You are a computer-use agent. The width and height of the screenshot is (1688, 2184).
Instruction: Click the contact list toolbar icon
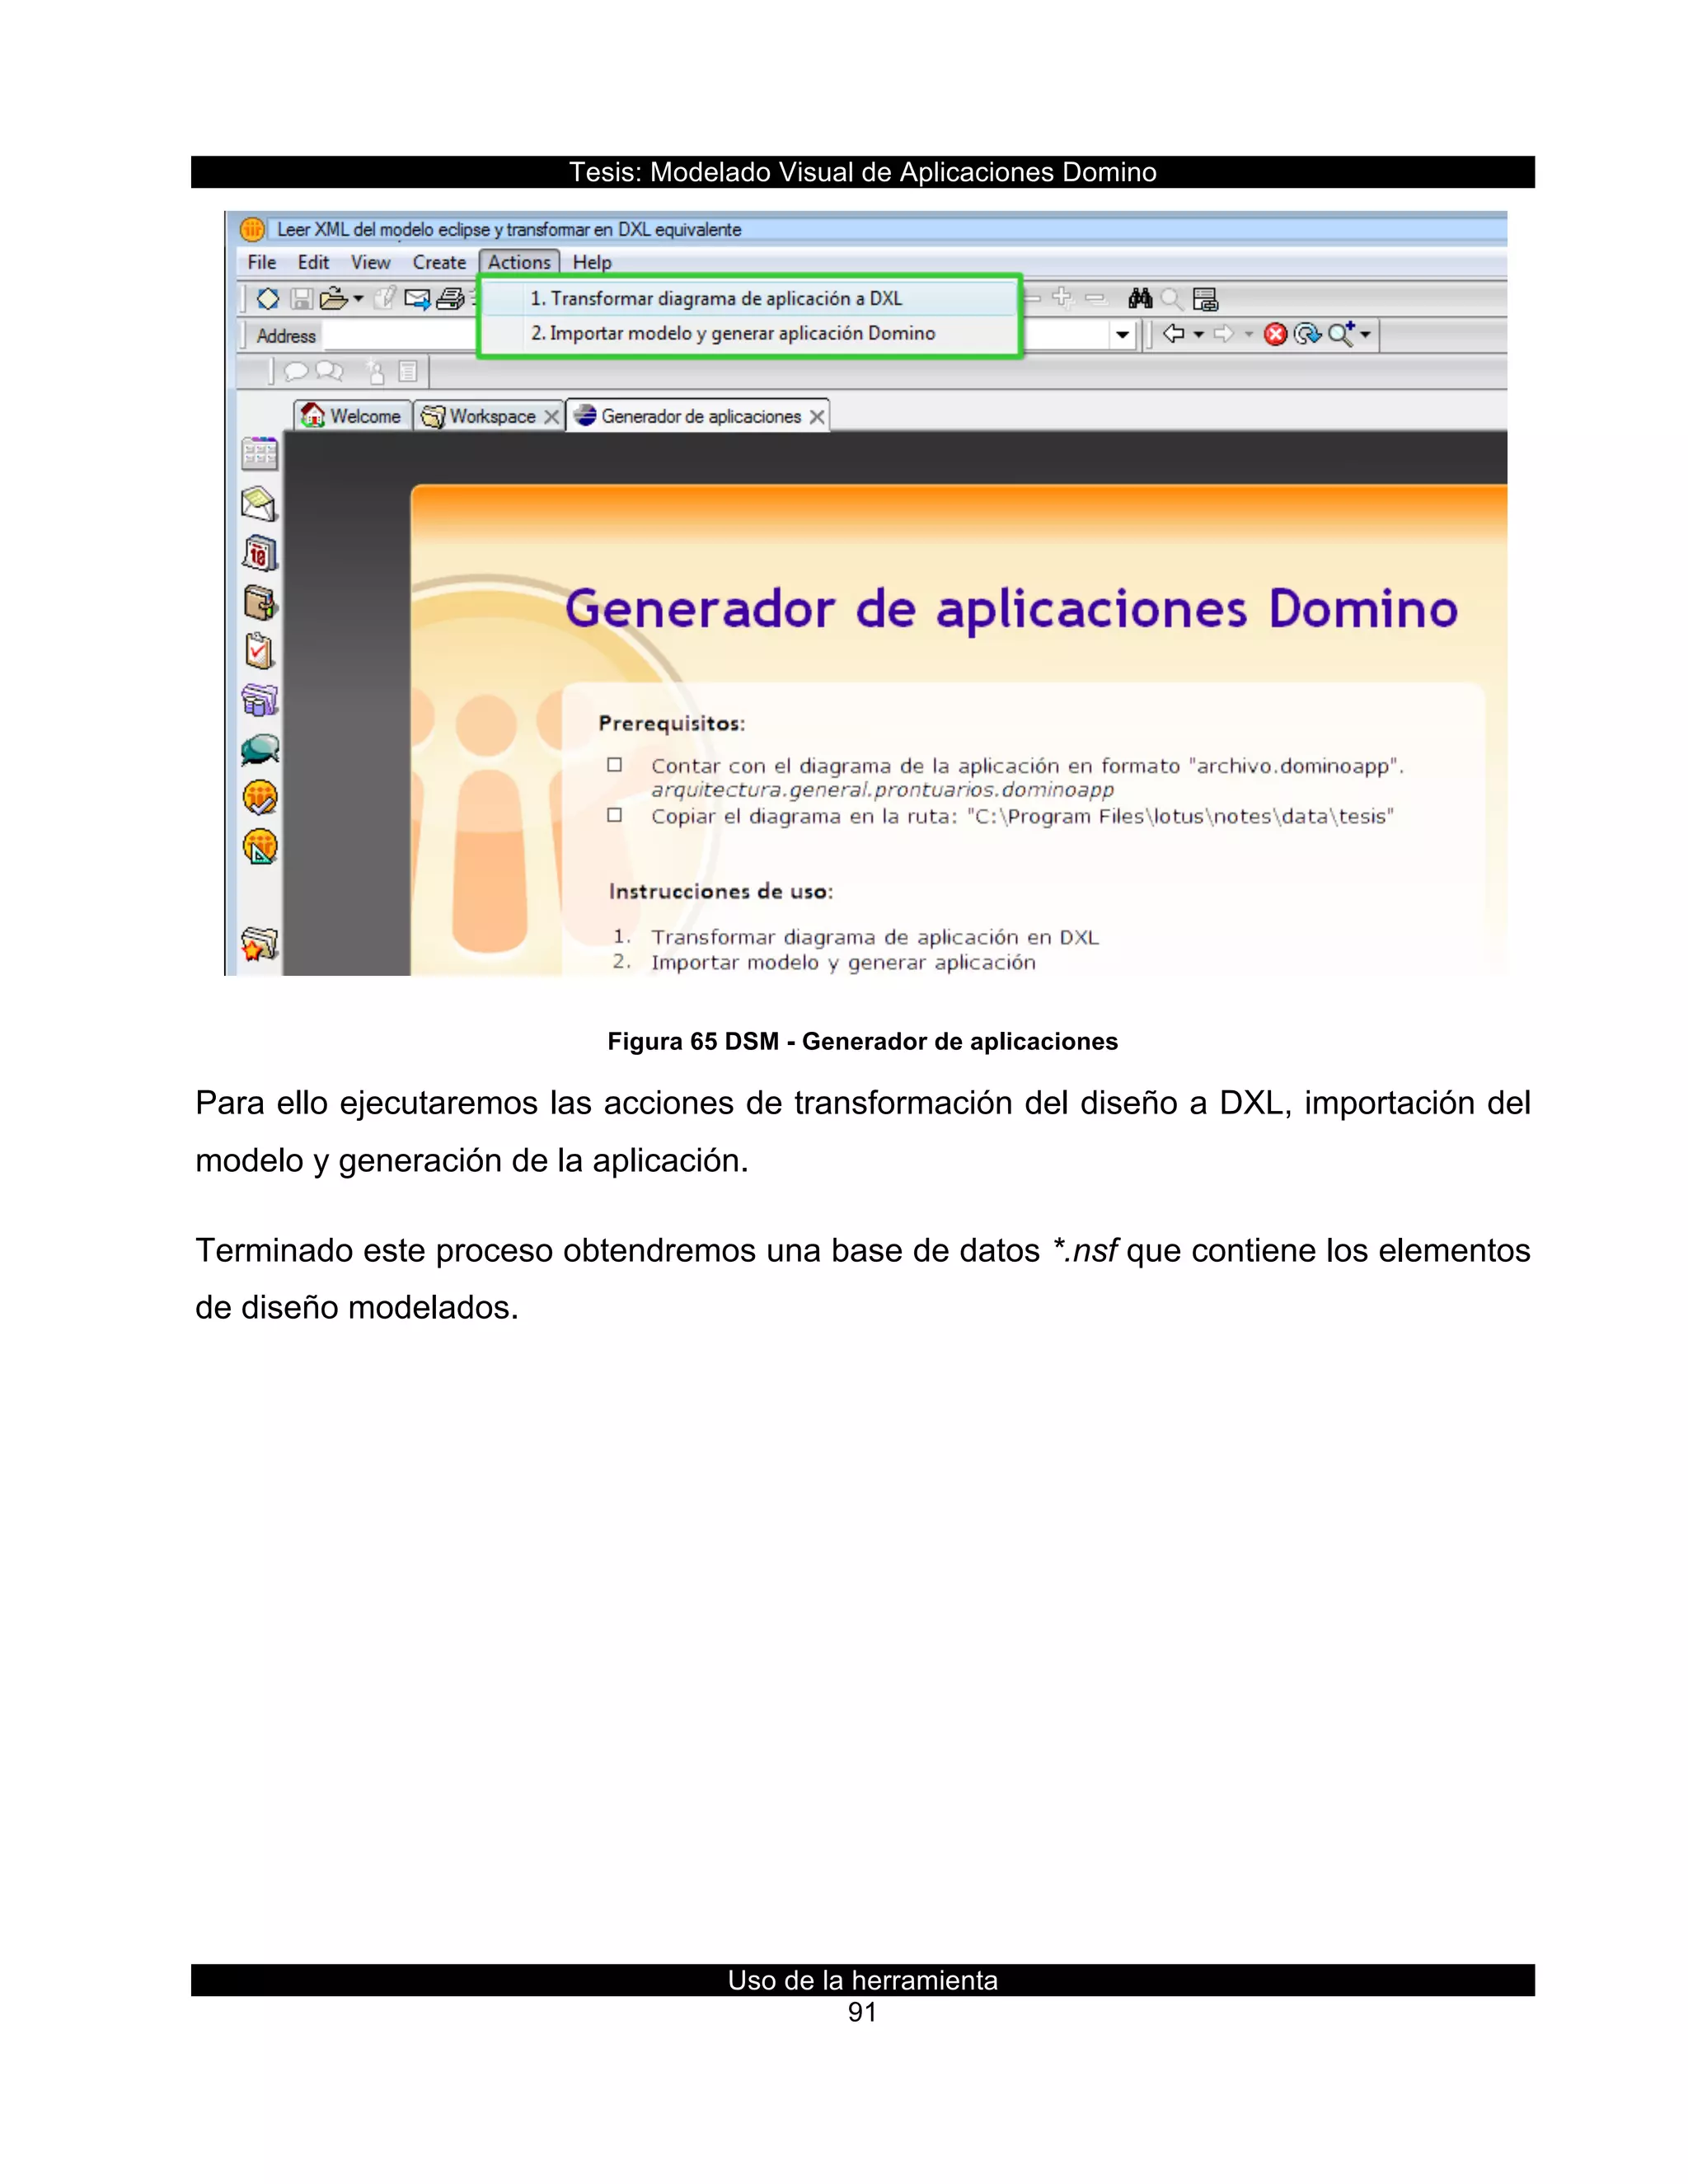click(x=407, y=372)
